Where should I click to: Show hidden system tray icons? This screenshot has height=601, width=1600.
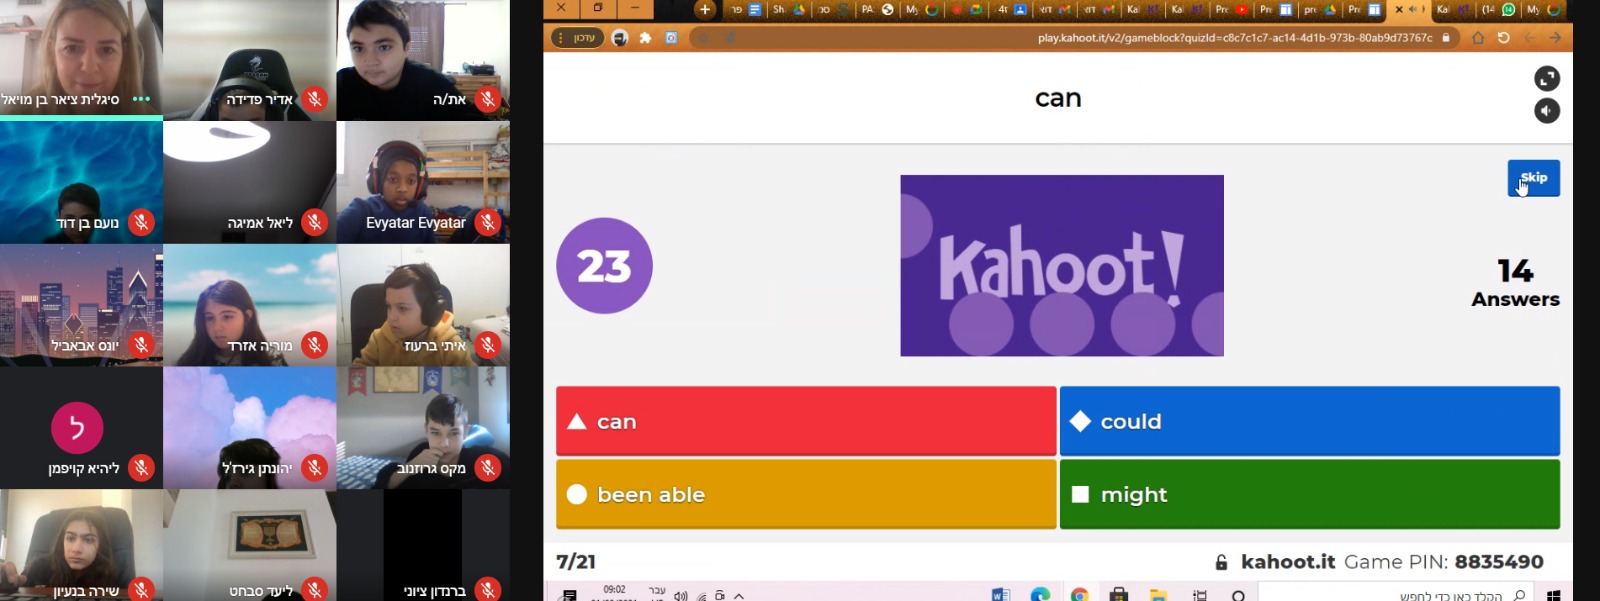(739, 596)
